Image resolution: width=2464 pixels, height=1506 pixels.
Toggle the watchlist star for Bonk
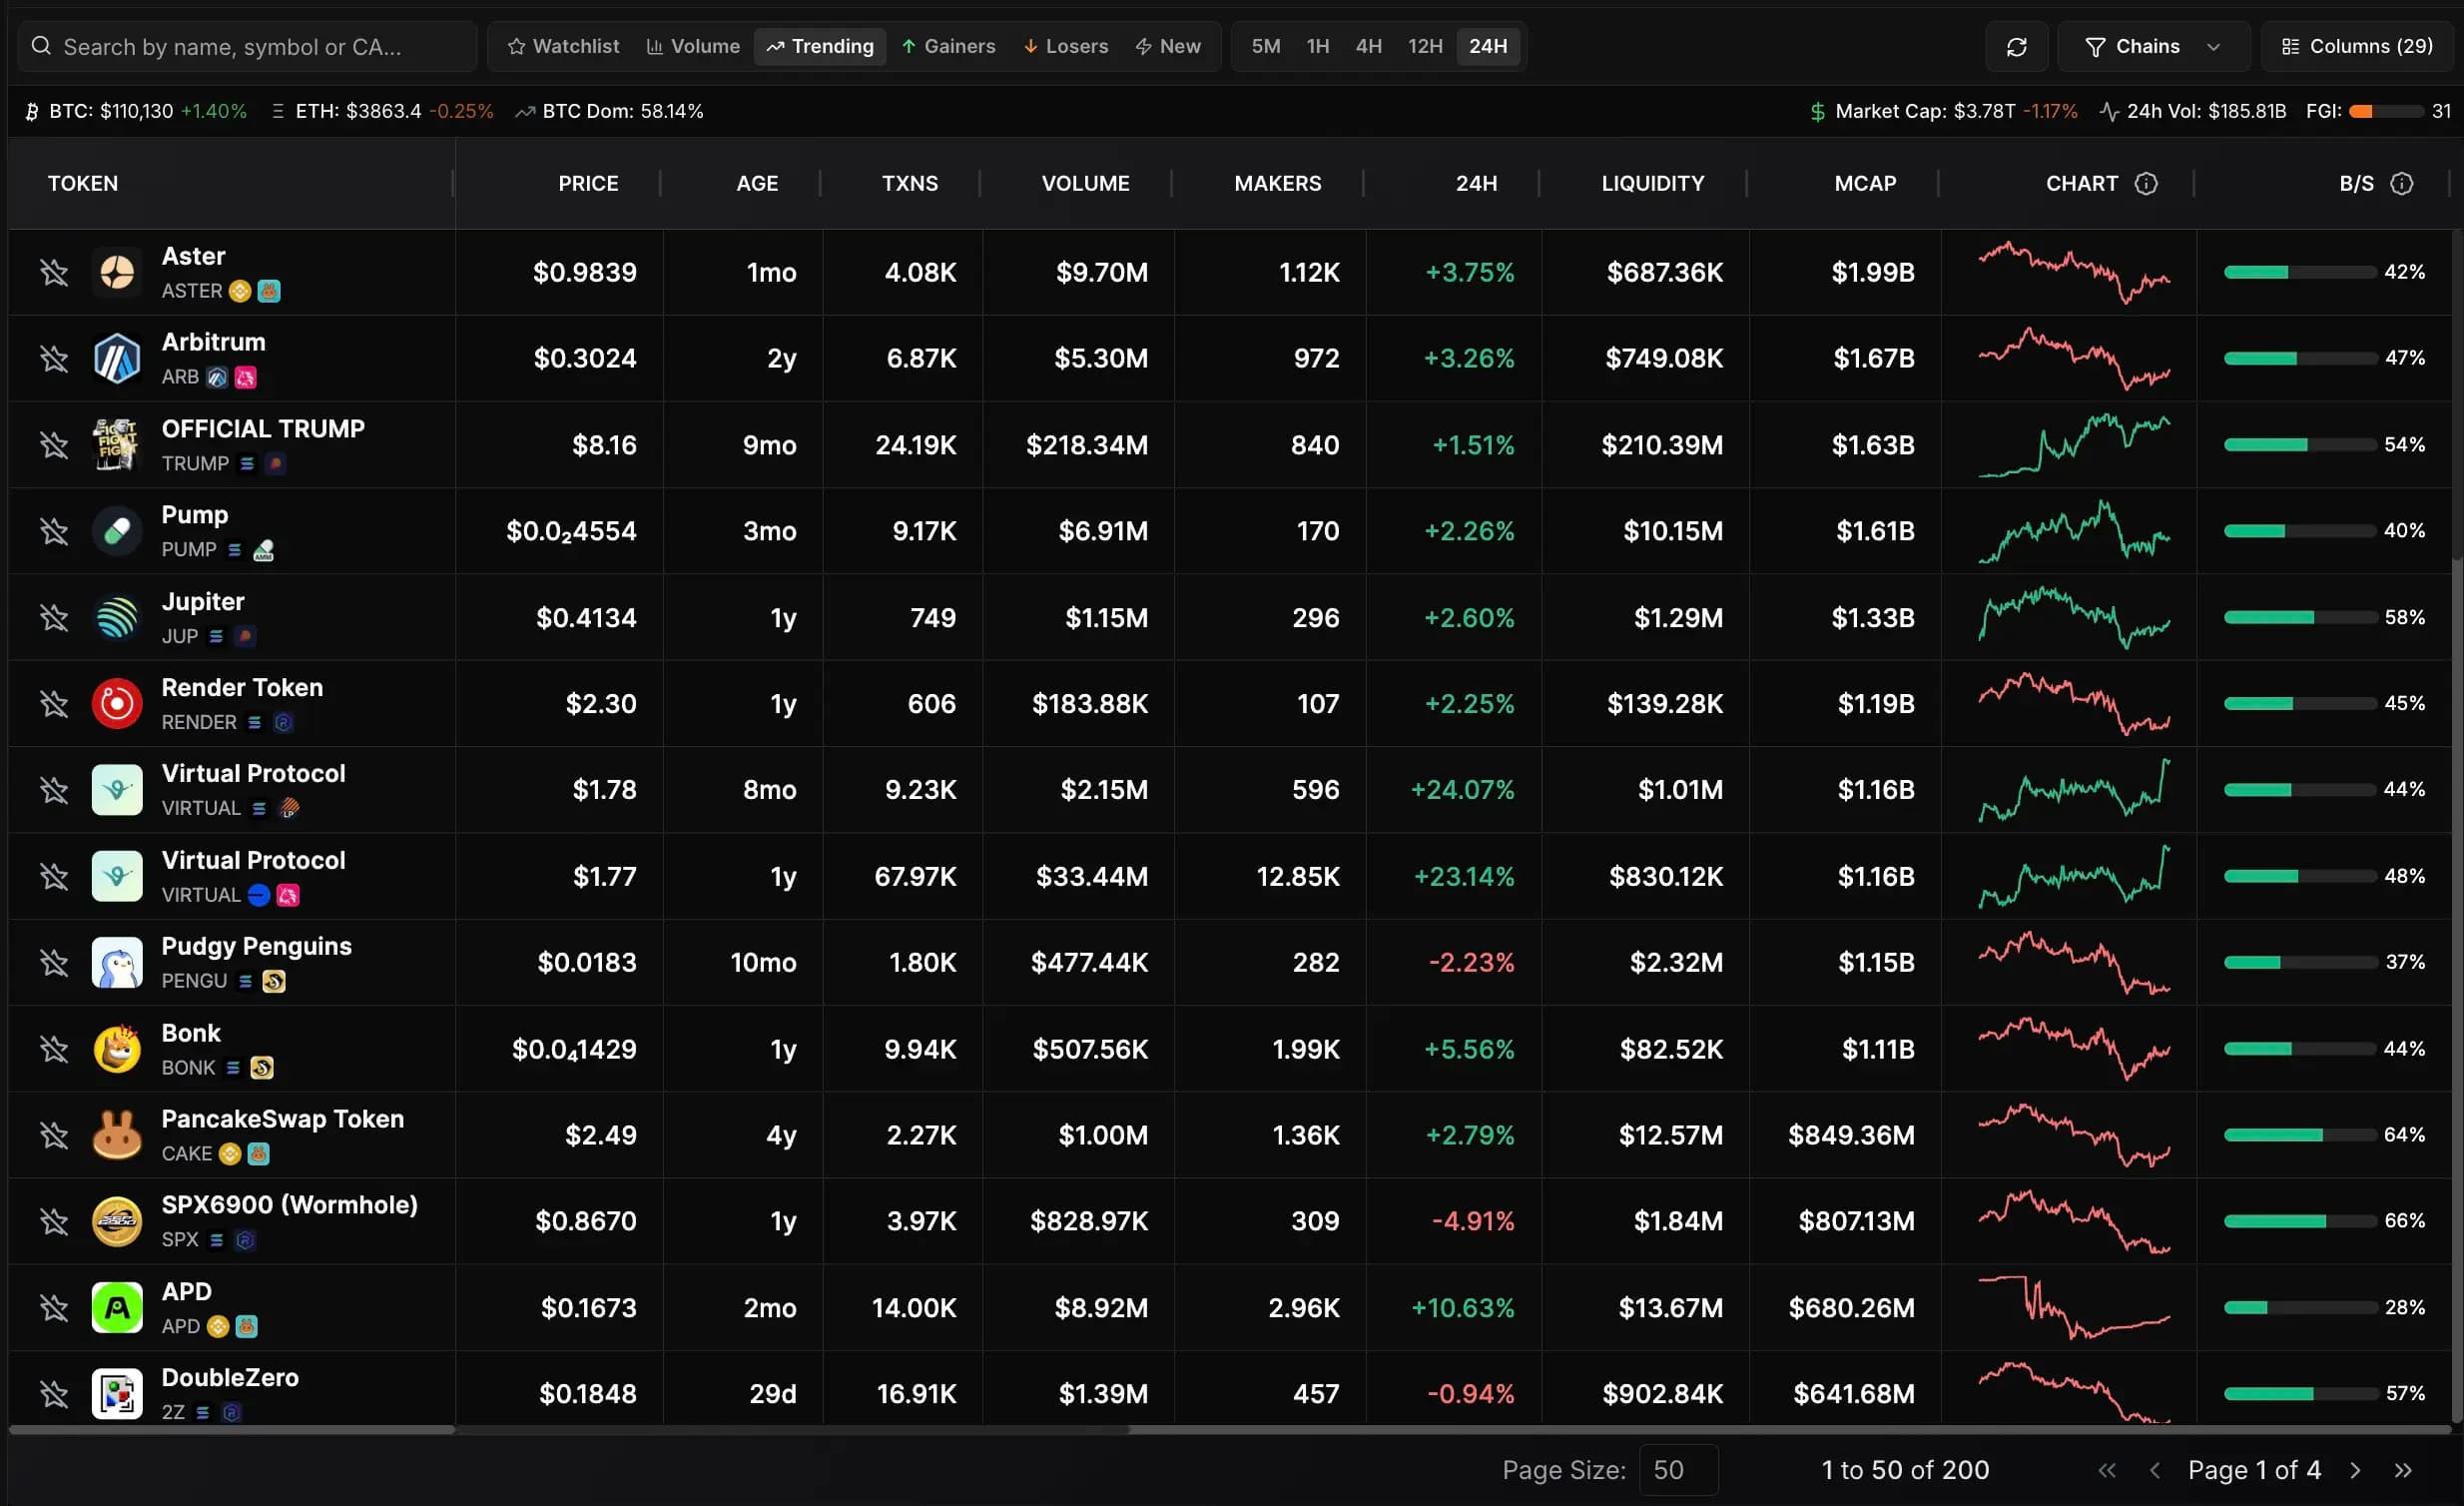click(x=54, y=1048)
